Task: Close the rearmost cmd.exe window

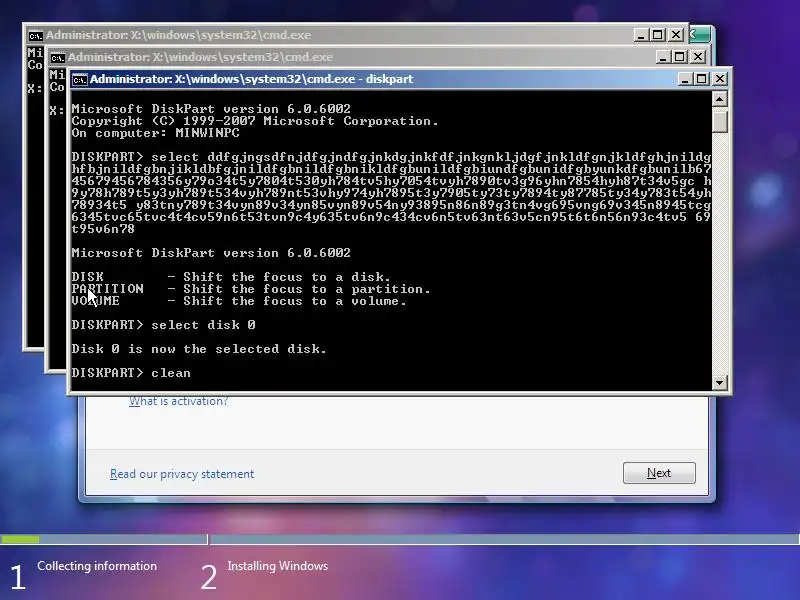Action: coord(676,35)
